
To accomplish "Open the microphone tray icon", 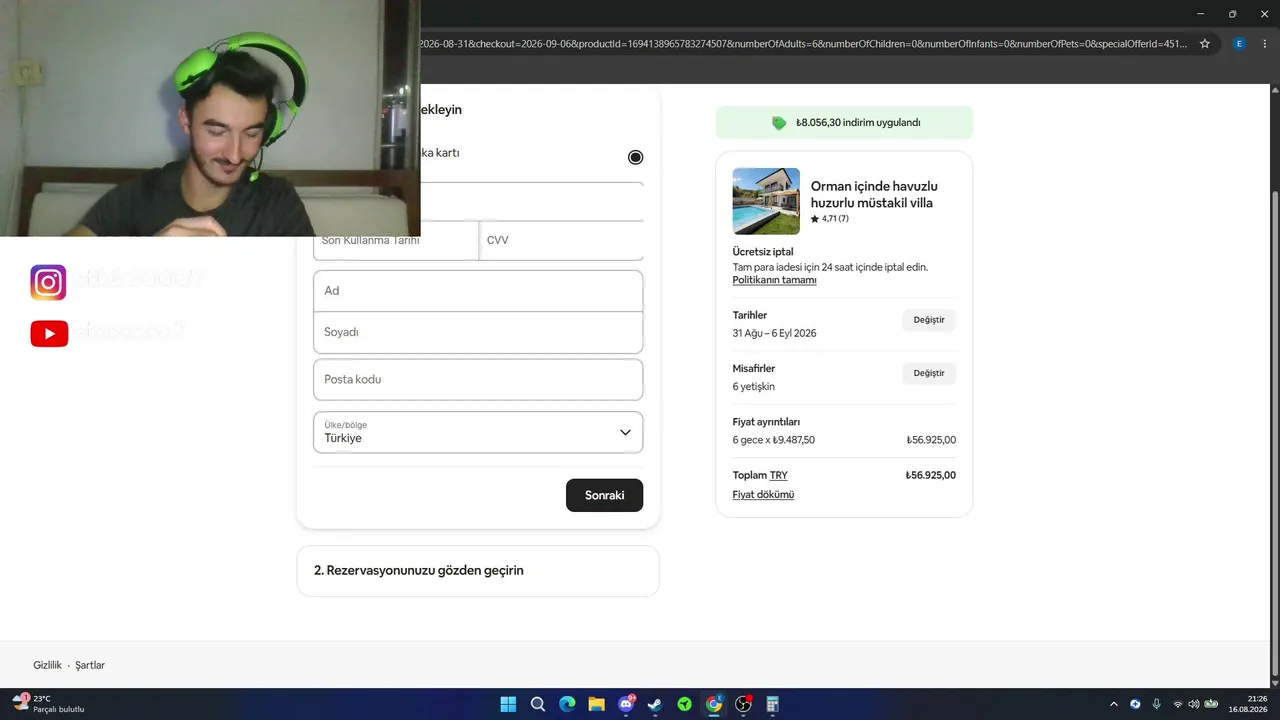I will 1156,704.
